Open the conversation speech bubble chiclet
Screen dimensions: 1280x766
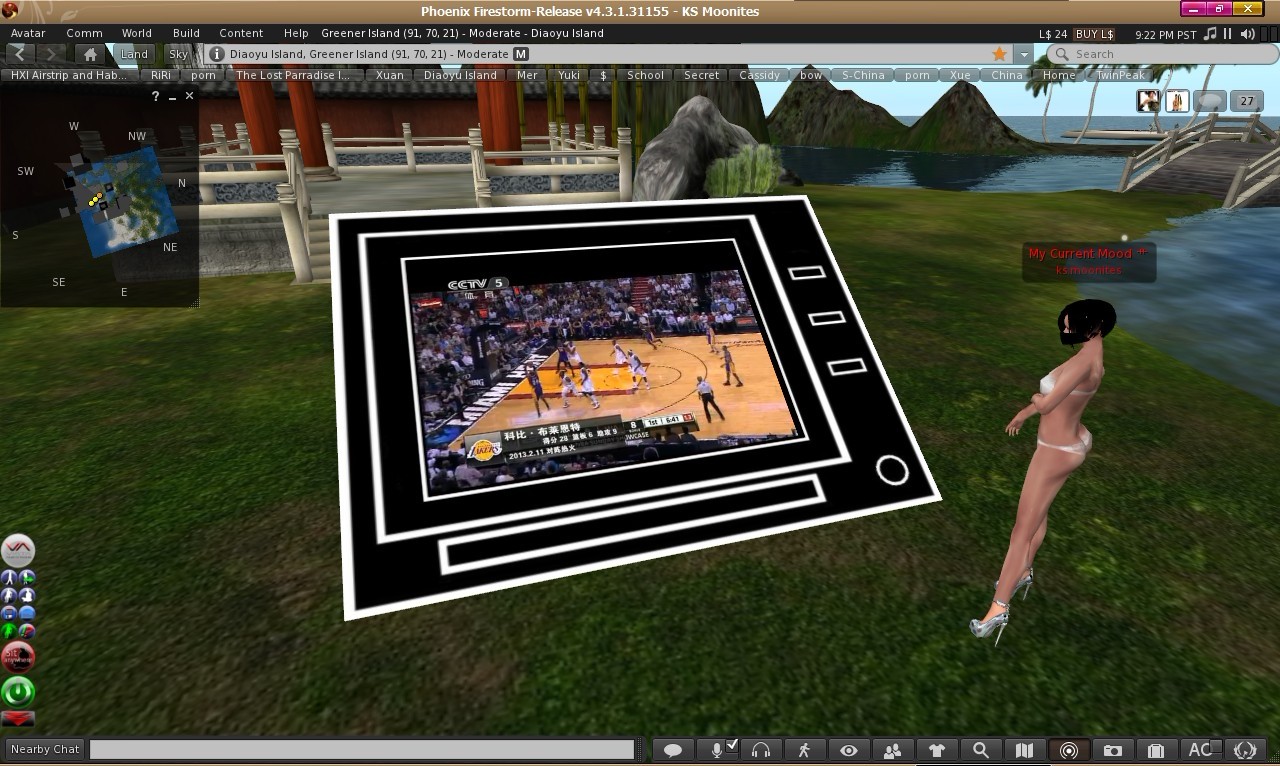tap(1210, 101)
